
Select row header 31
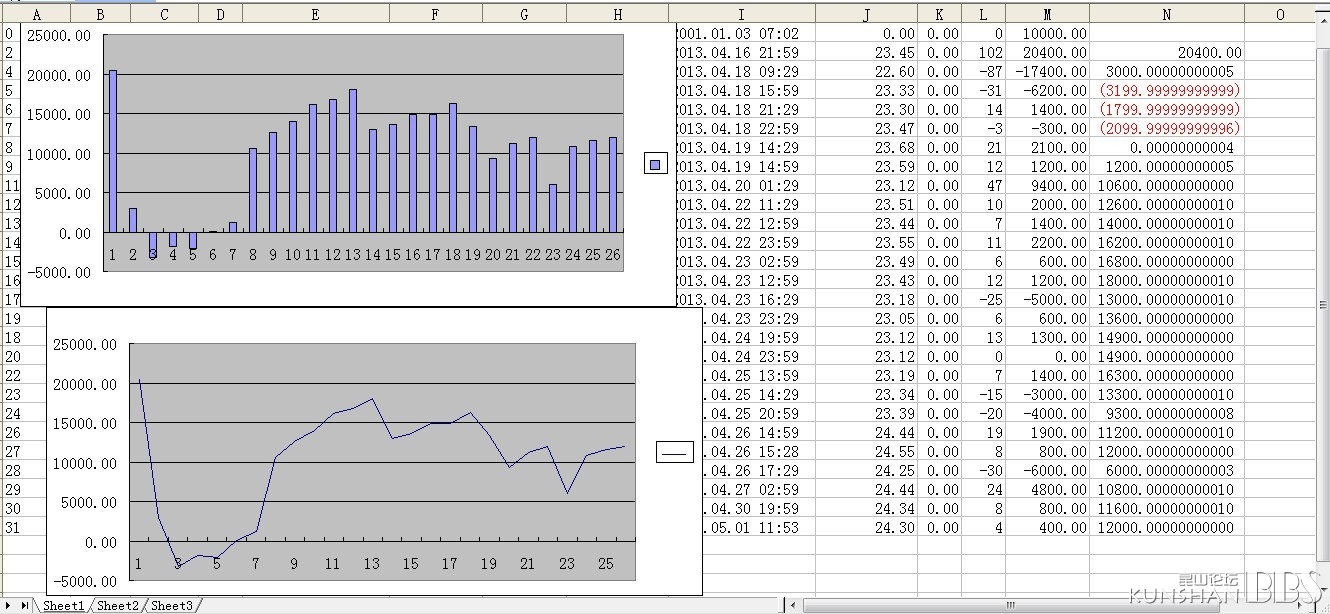pos(10,527)
